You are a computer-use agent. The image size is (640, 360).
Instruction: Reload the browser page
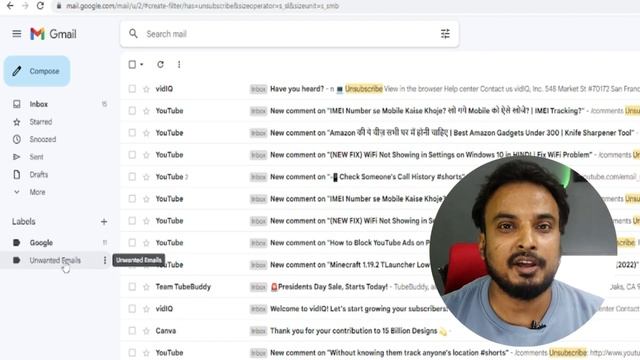click(x=40, y=6)
